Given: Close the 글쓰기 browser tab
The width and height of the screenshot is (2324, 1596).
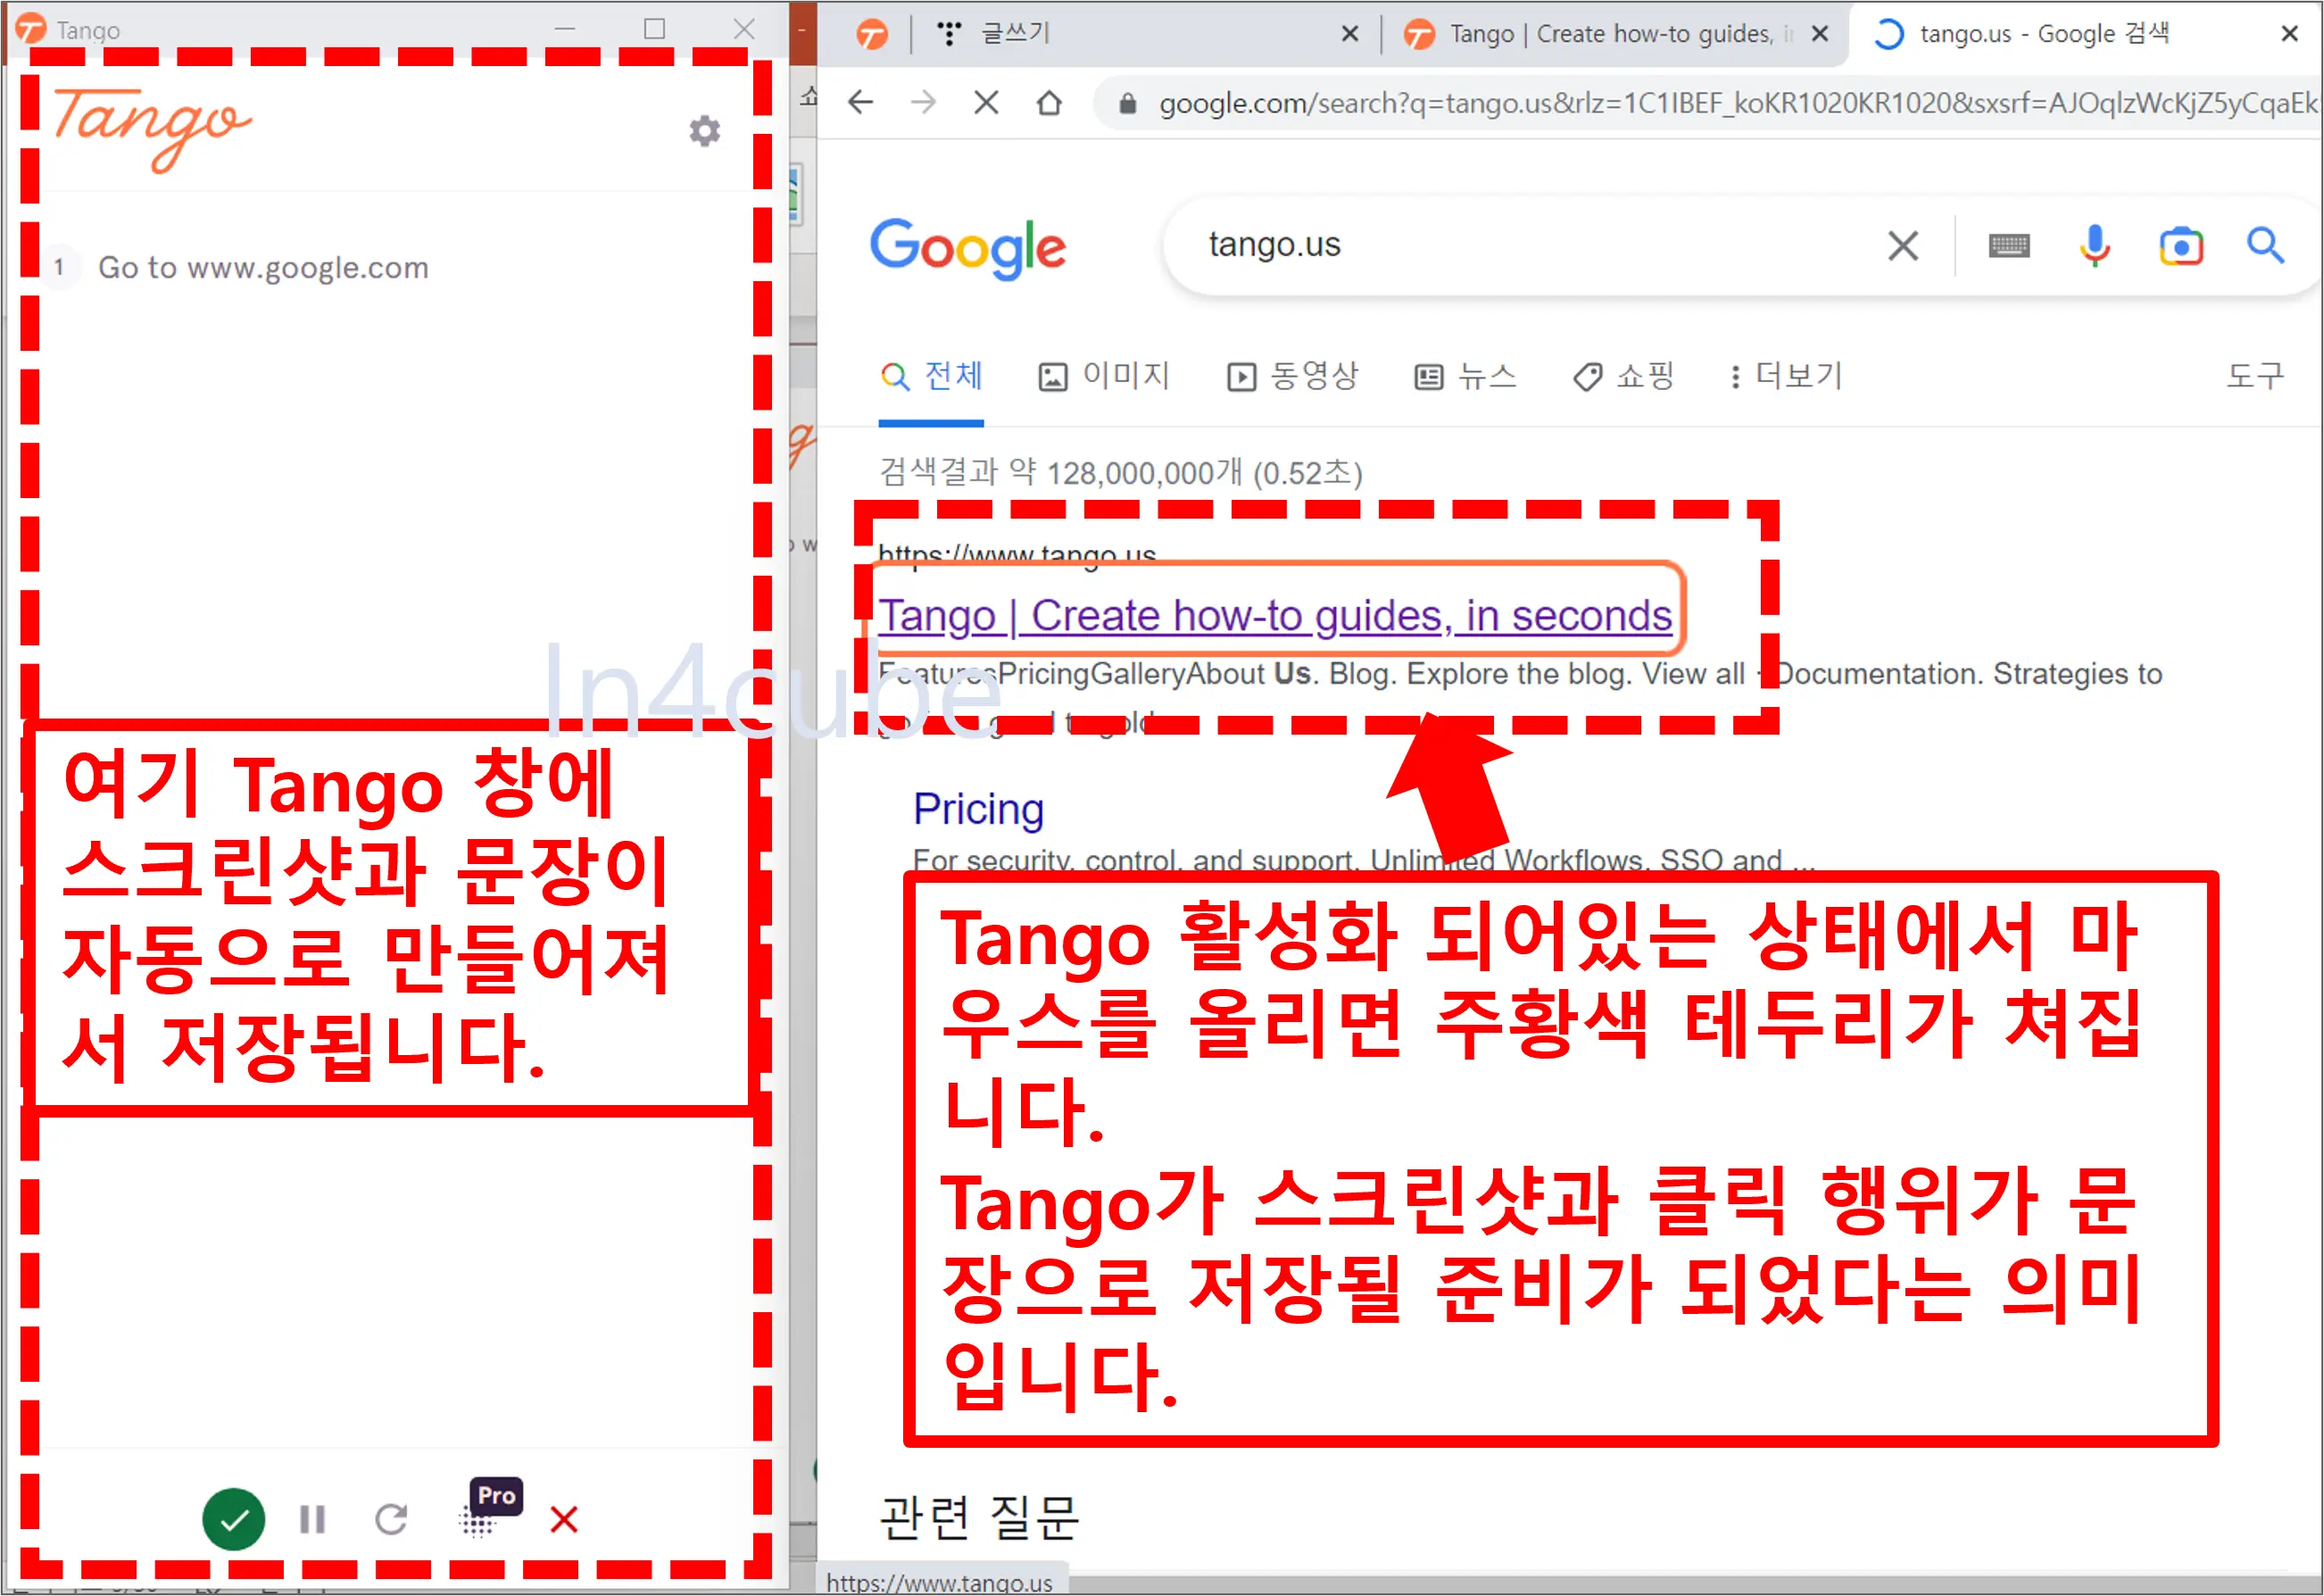Looking at the screenshot, I should click(1349, 34).
